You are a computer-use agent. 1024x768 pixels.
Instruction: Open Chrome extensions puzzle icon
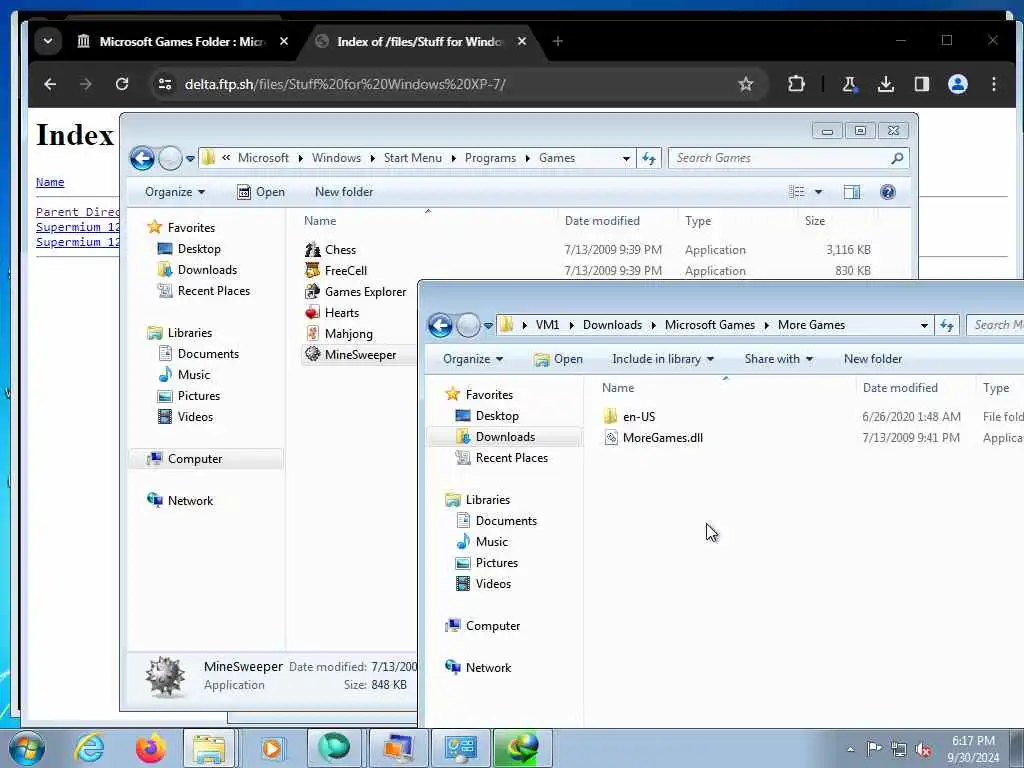pyautogui.click(x=796, y=84)
